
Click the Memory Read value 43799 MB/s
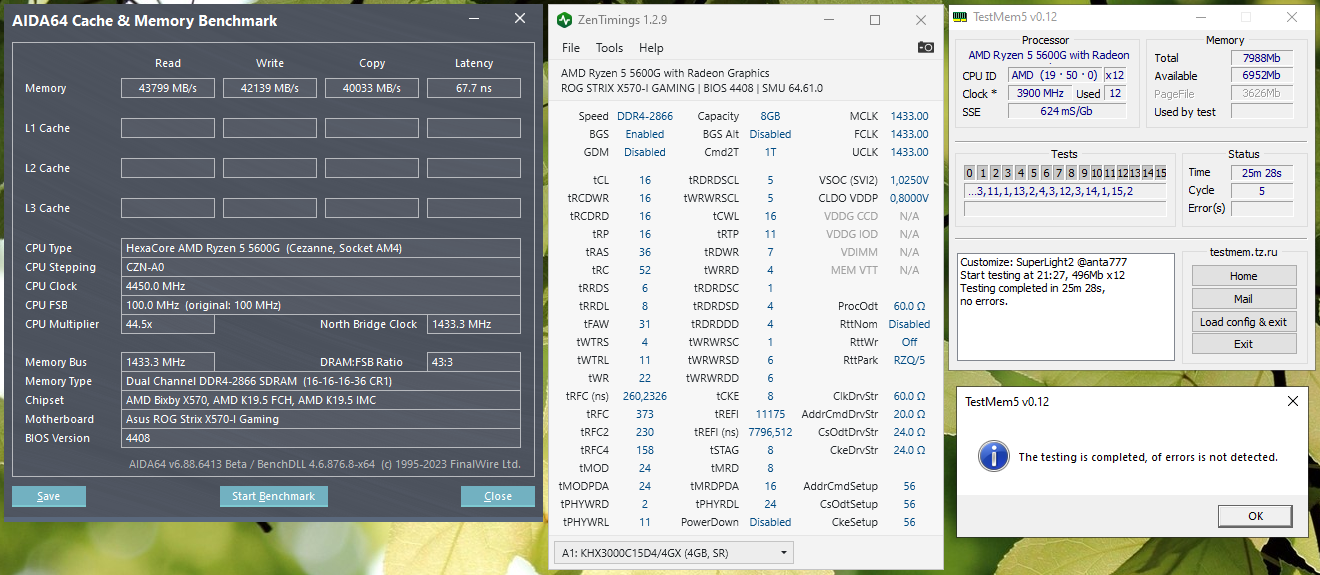pyautogui.click(x=168, y=88)
